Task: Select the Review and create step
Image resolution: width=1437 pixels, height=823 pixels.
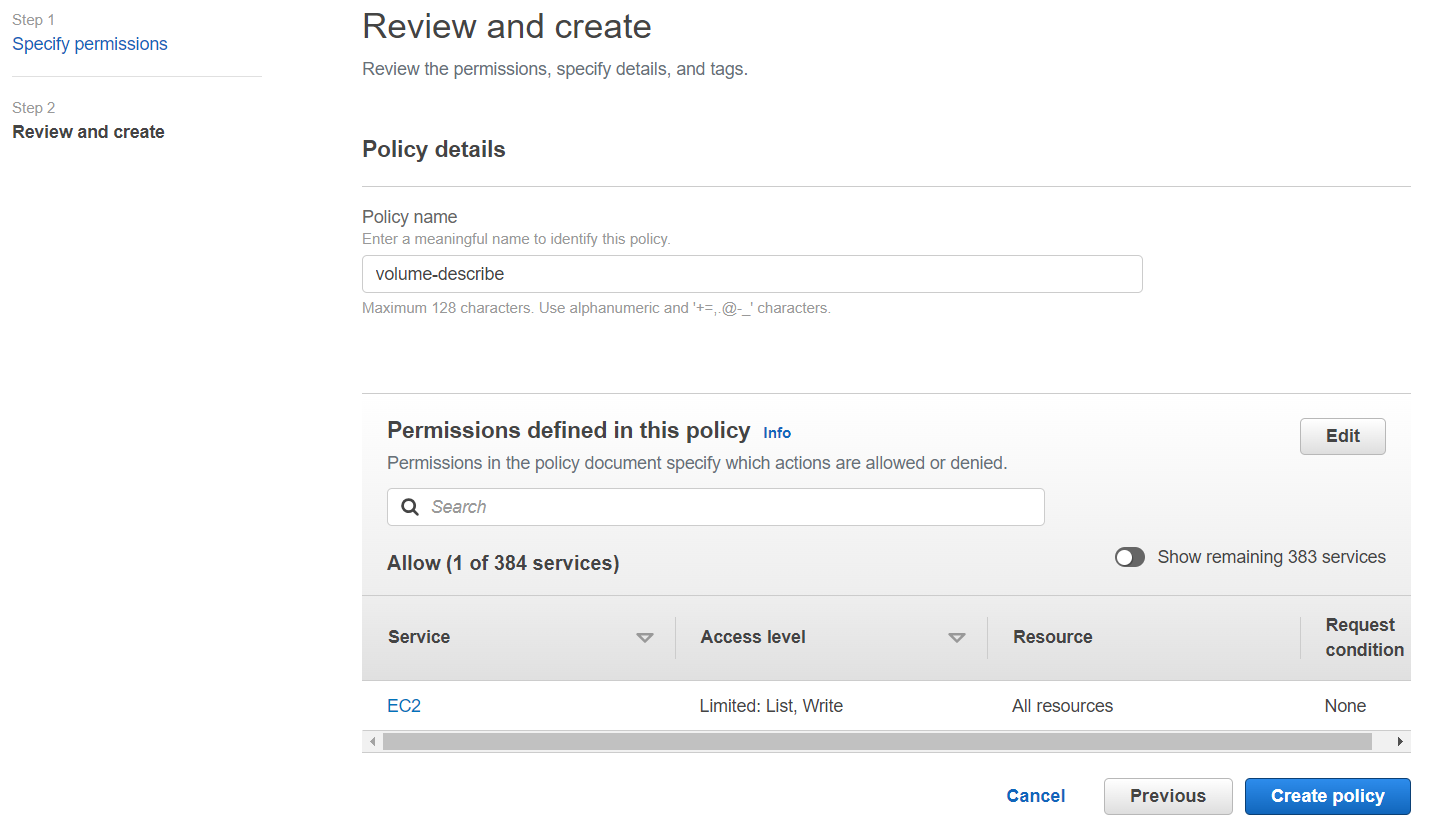Action: [88, 132]
